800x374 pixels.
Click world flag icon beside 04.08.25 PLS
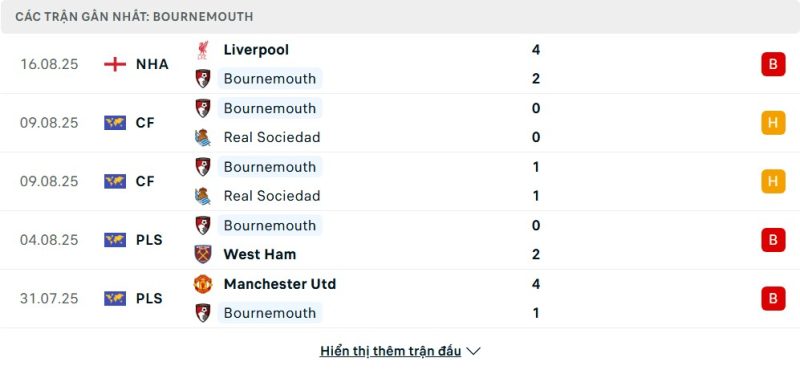115,240
